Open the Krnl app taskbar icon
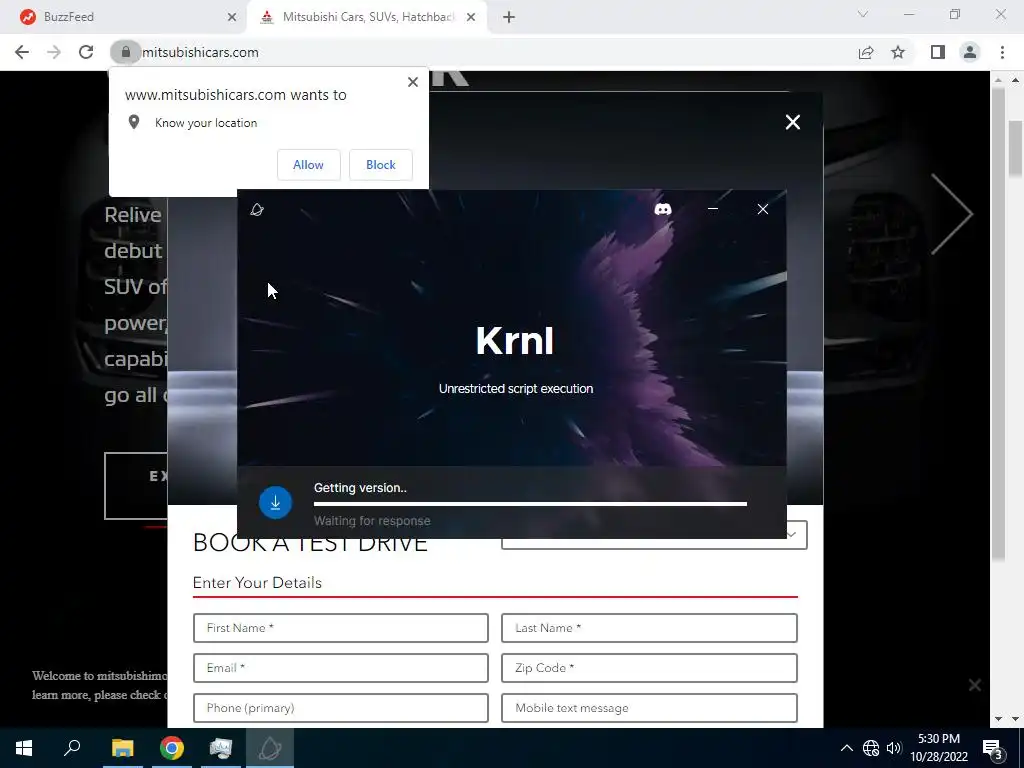 click(x=270, y=748)
